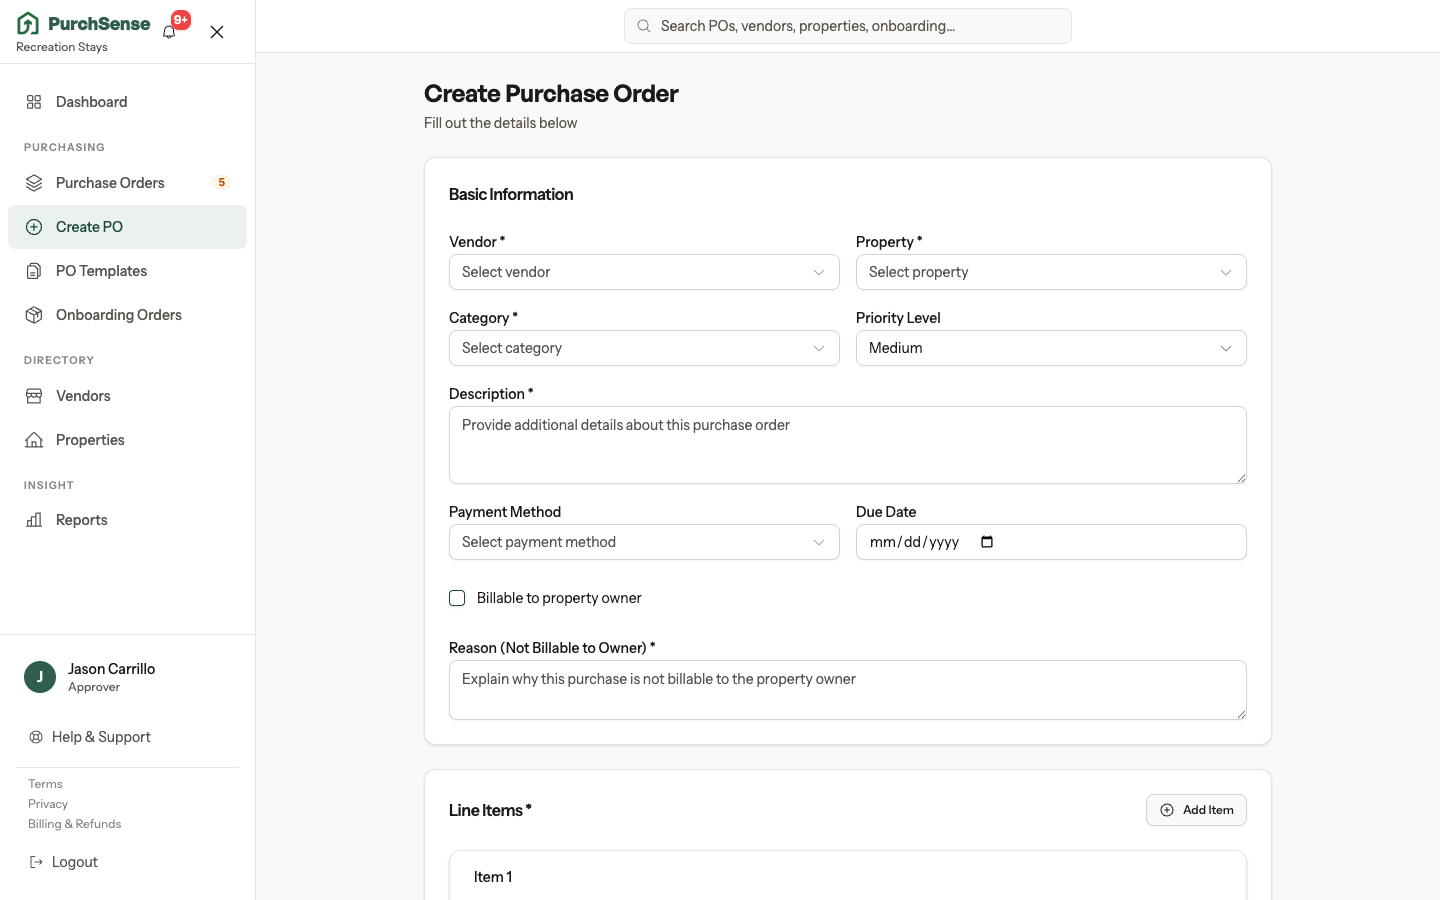Click the search magnifier icon
The image size is (1440, 900).
point(644,26)
